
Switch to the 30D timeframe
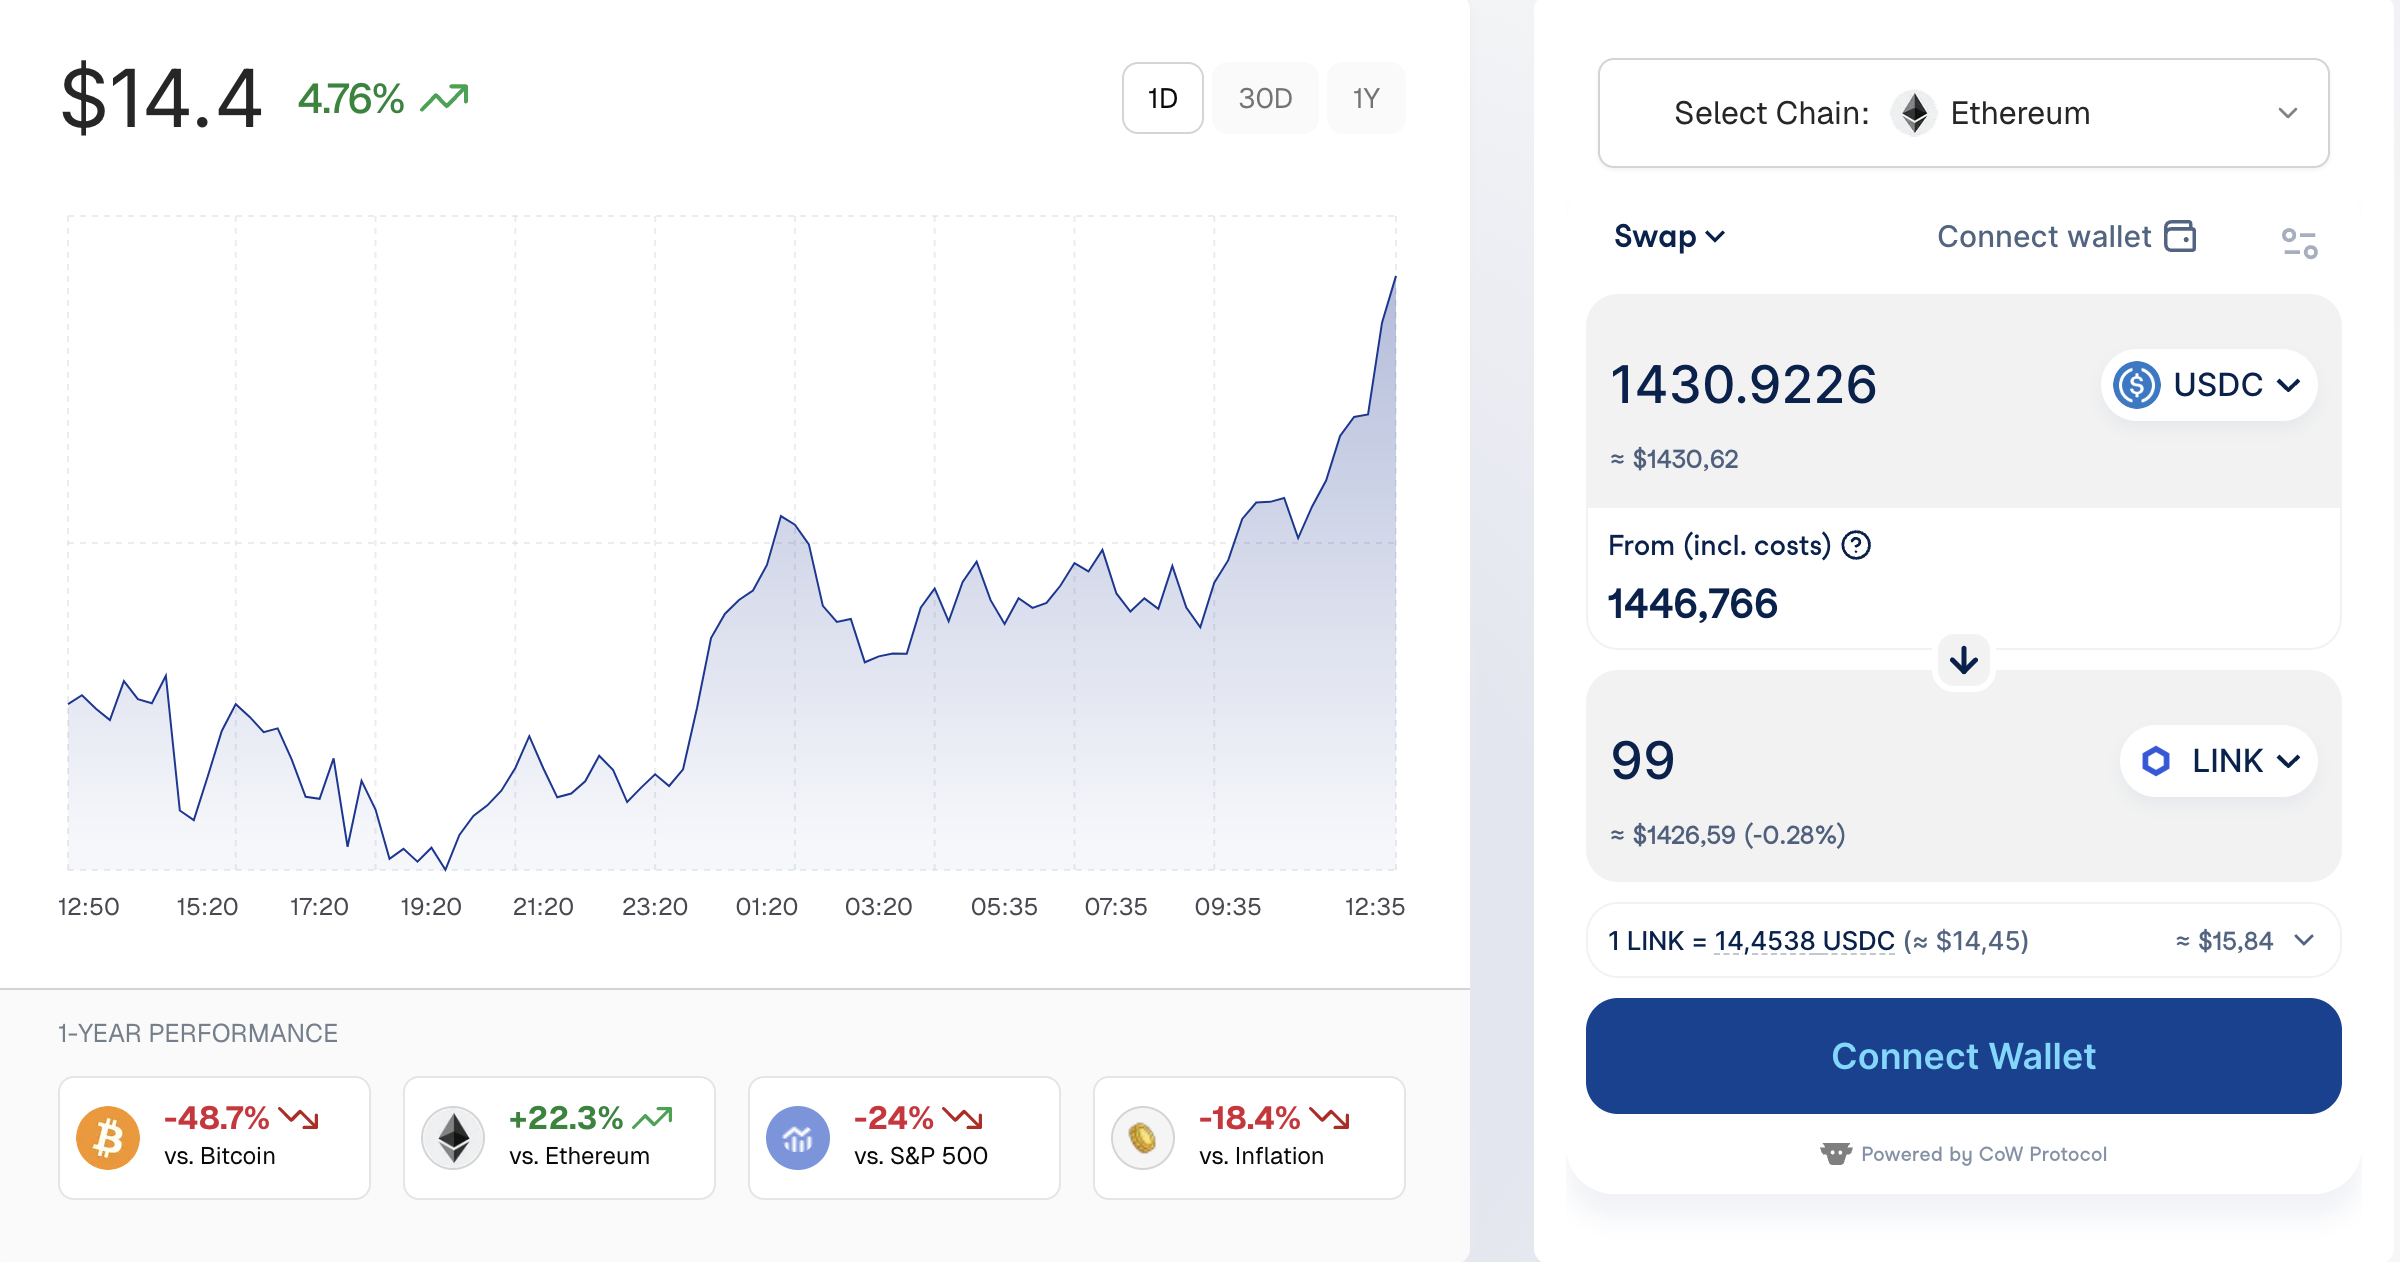point(1264,97)
